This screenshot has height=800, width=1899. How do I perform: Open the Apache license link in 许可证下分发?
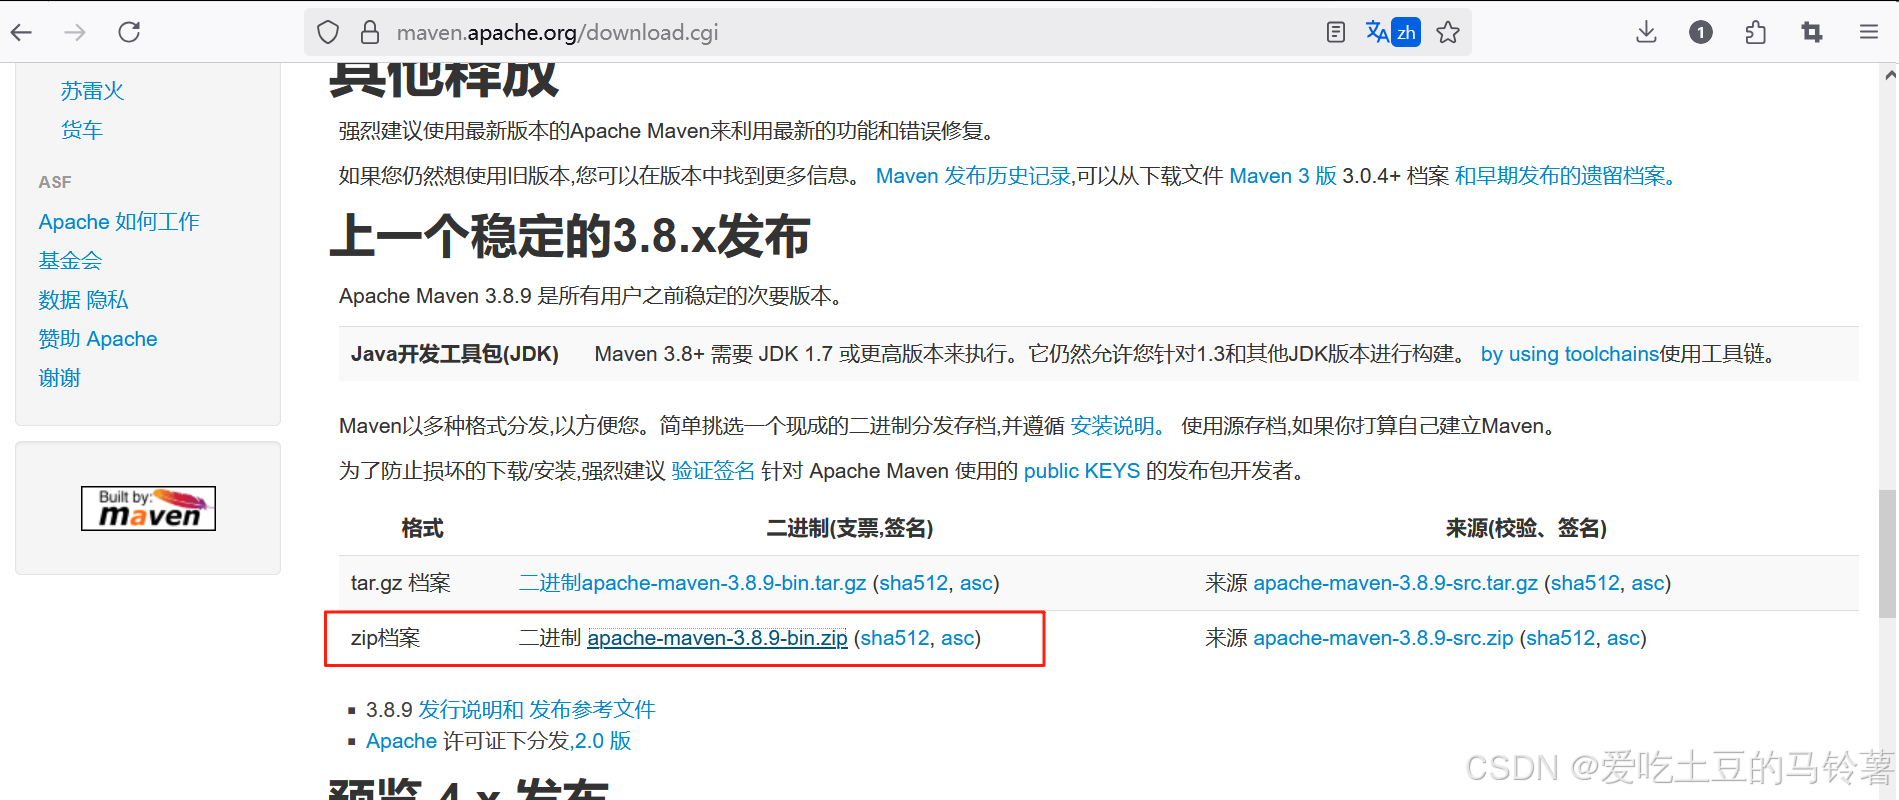pyautogui.click(x=401, y=741)
